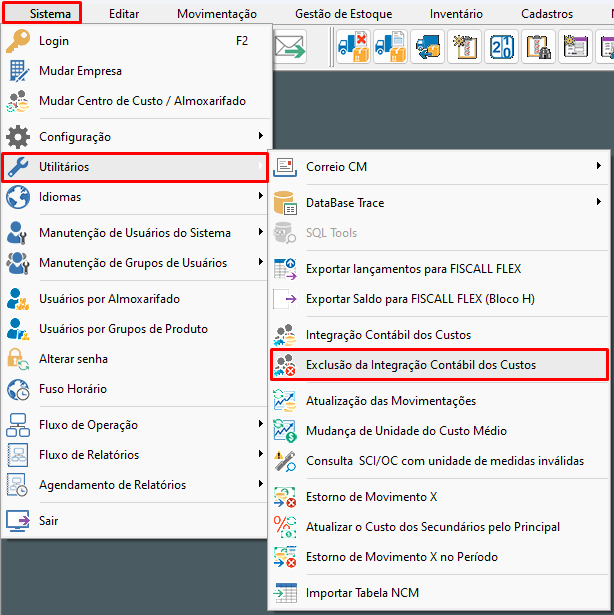
Task: Open the Movimentação menu
Action: (x=217, y=14)
